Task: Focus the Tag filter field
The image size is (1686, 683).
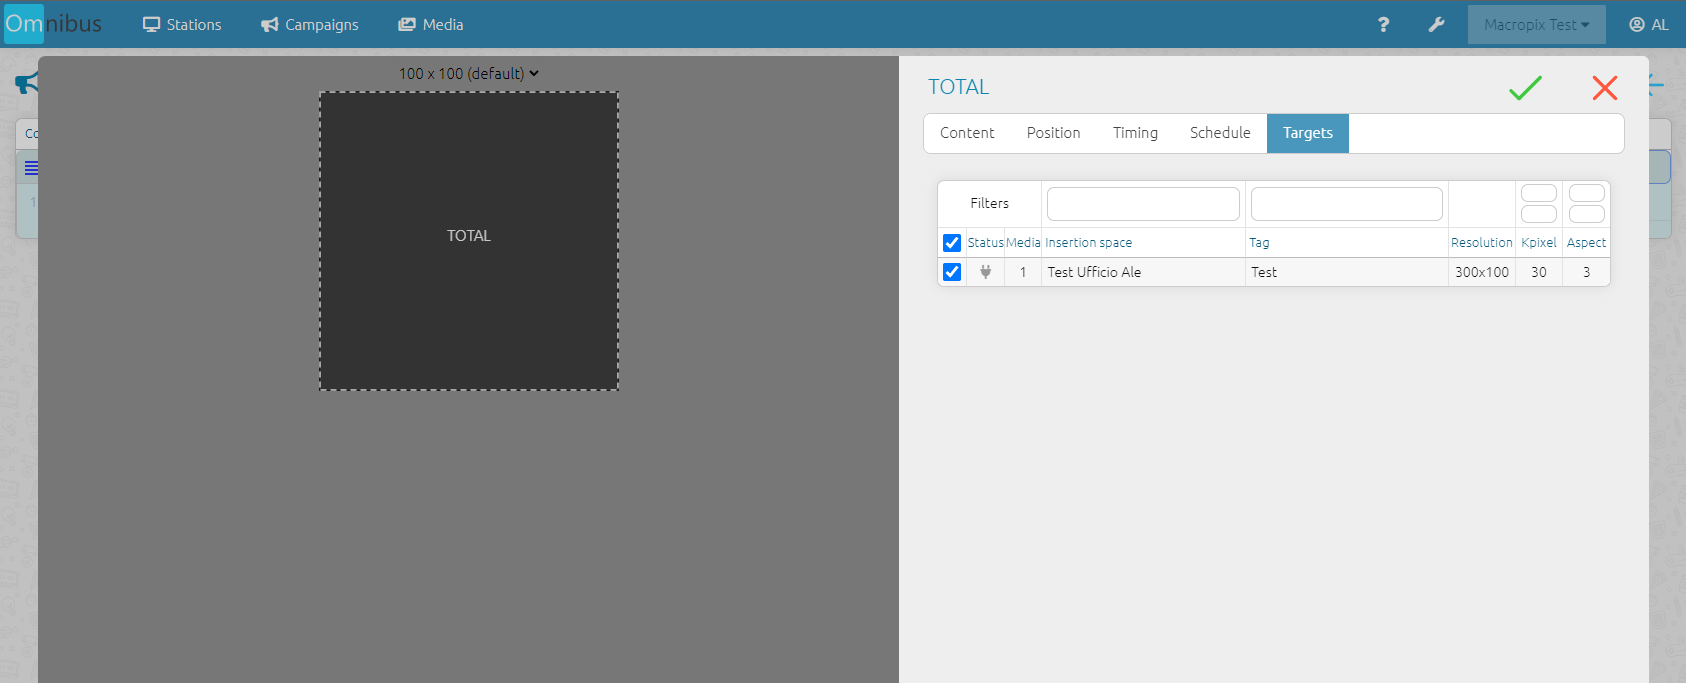Action: pos(1347,204)
